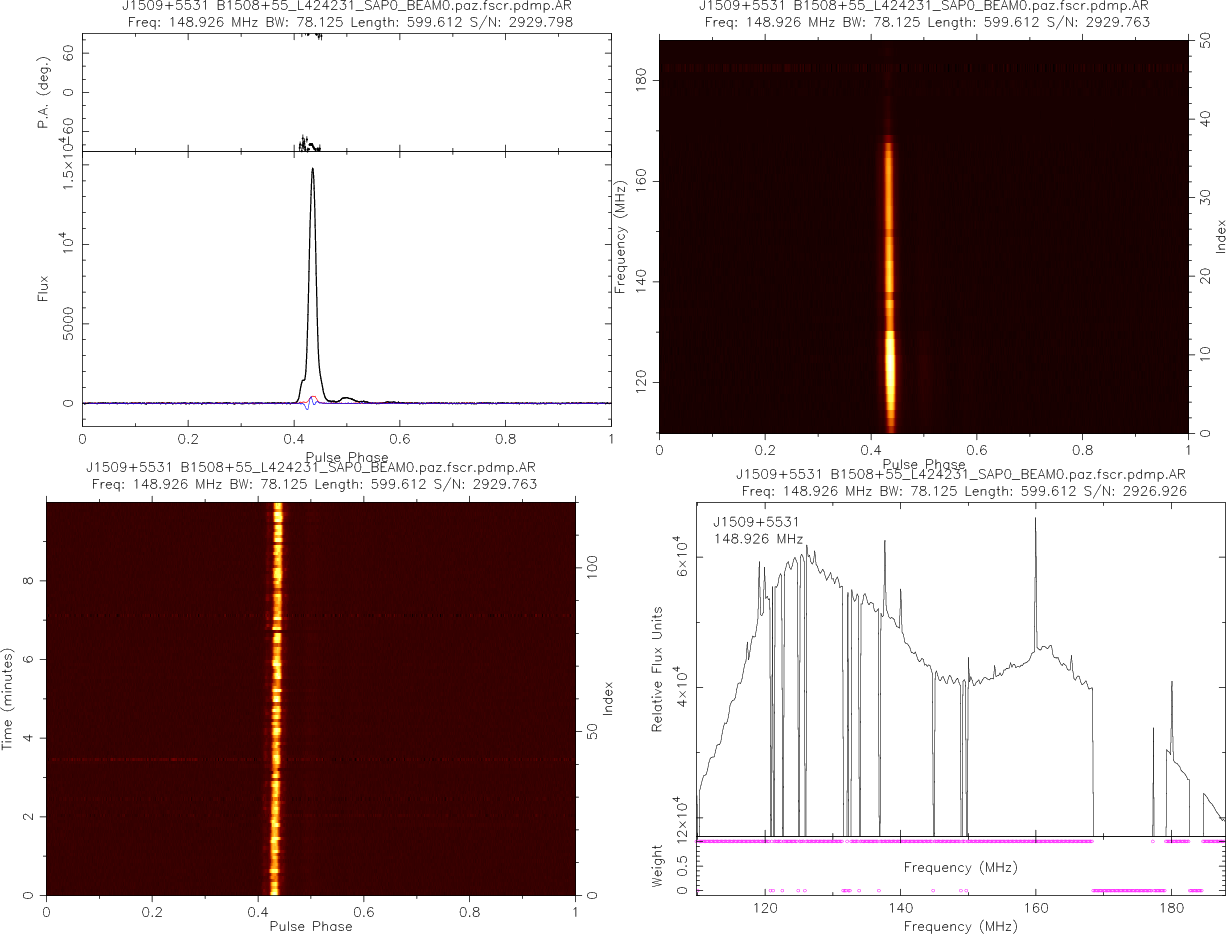The image size is (1226, 935).
Task: Click "Pulse Phase" label below time heatmap
Action: [311, 926]
